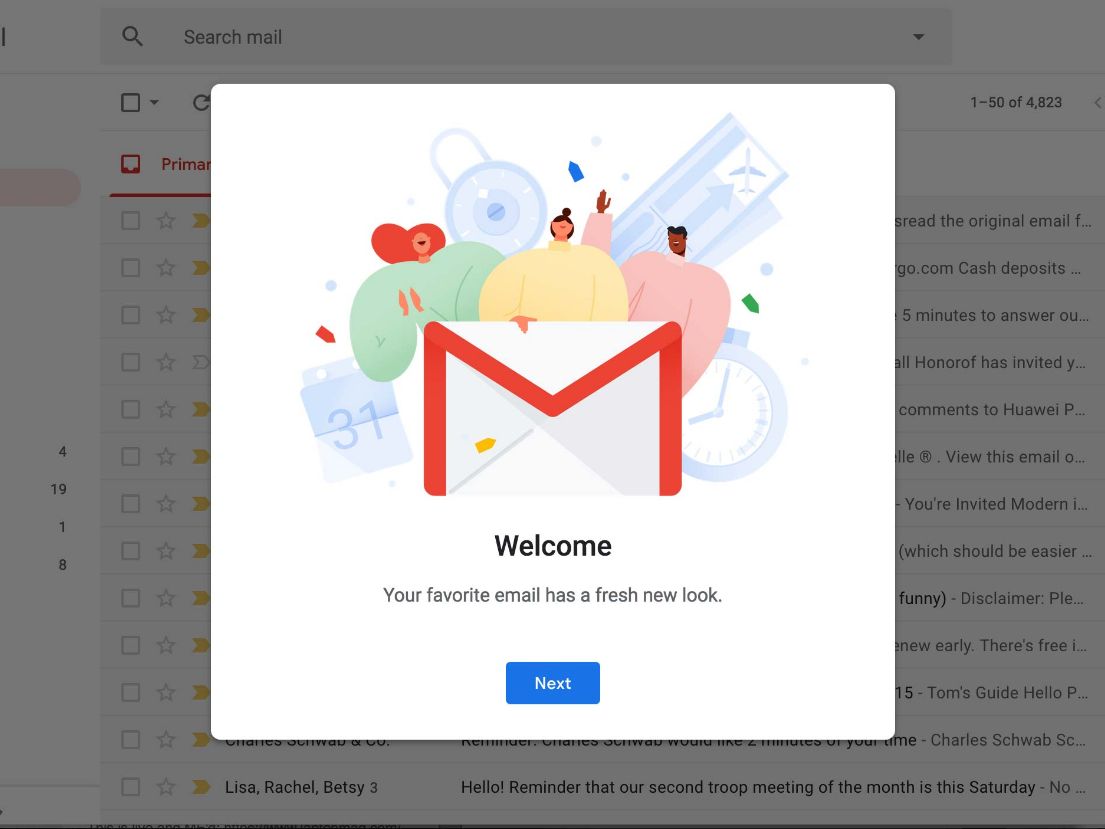1105x829 pixels.
Task: Star the first email in the list
Action: 166,221
